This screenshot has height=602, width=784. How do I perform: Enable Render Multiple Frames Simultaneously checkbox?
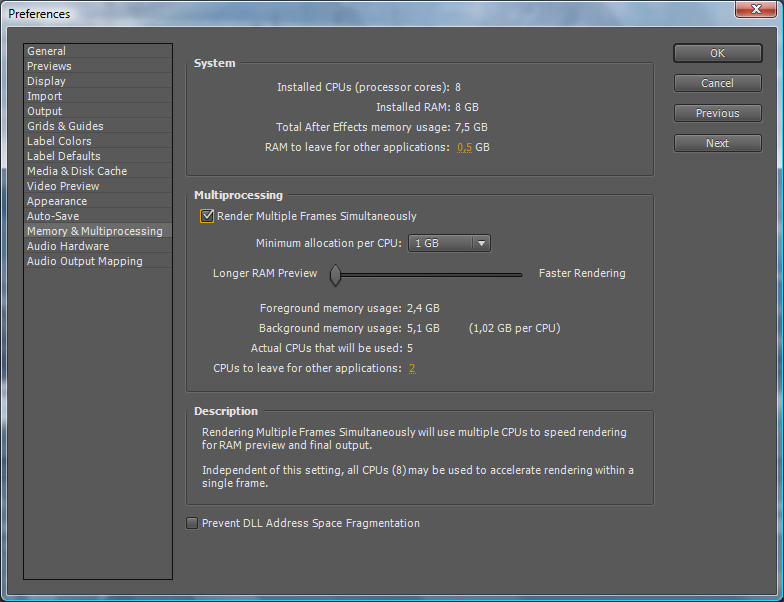(208, 216)
